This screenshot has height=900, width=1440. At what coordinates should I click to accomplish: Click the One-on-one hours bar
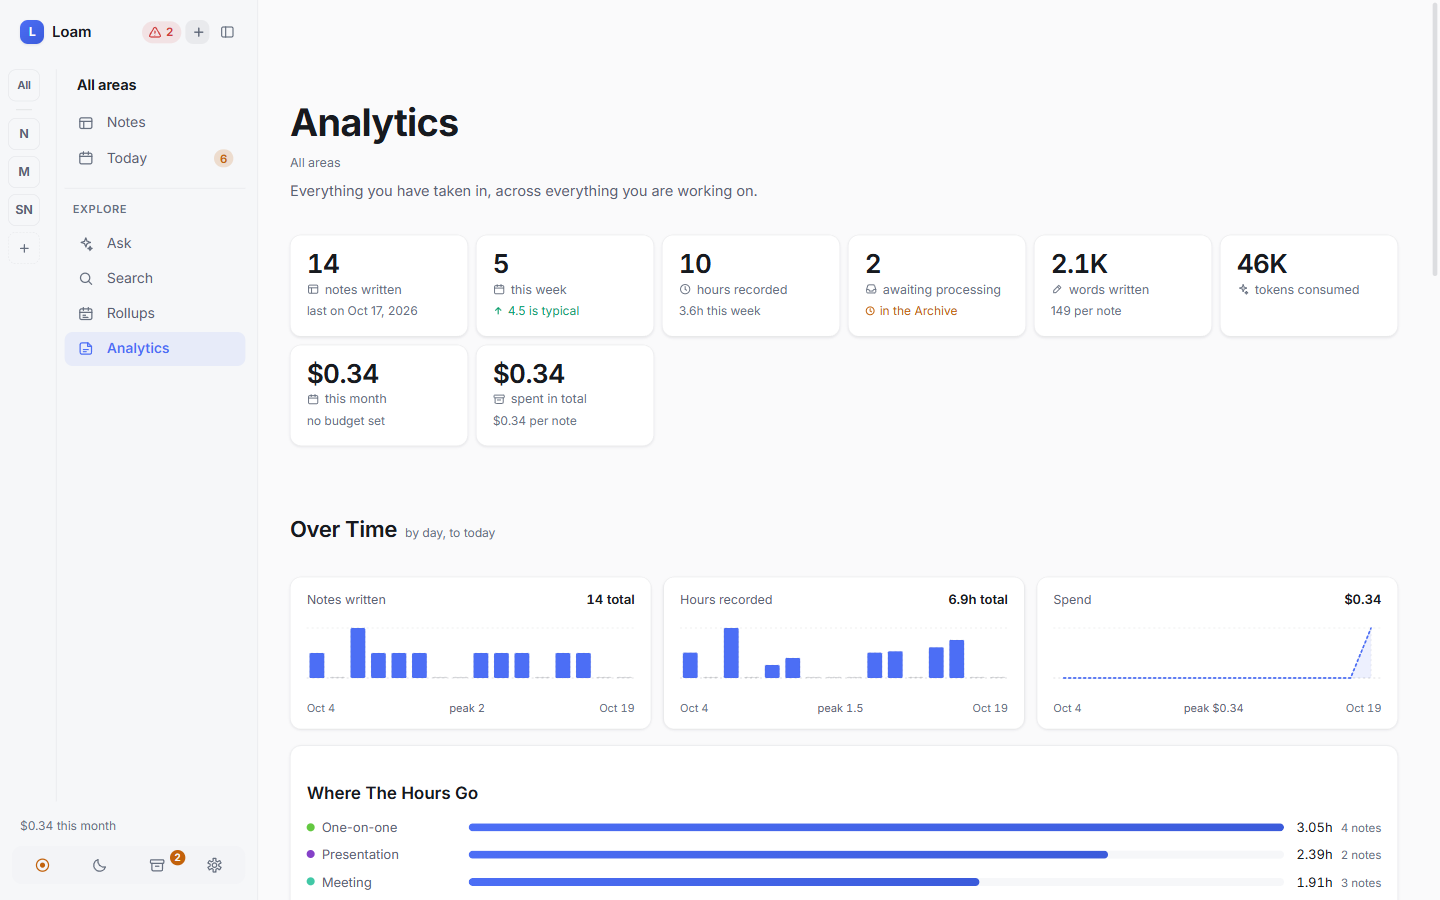(x=876, y=828)
